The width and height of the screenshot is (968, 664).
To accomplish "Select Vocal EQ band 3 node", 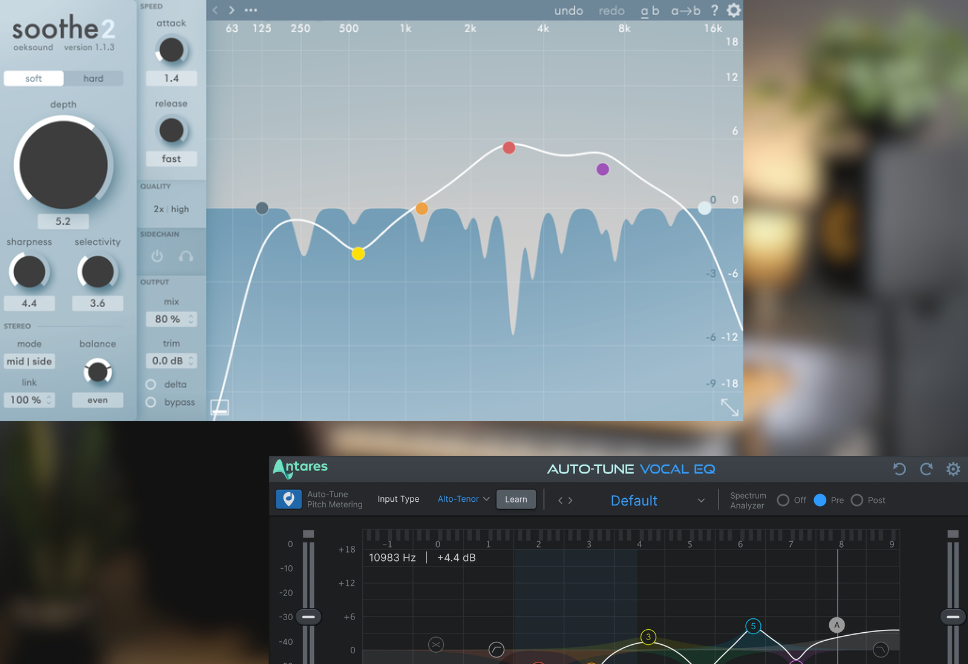I will click(648, 637).
